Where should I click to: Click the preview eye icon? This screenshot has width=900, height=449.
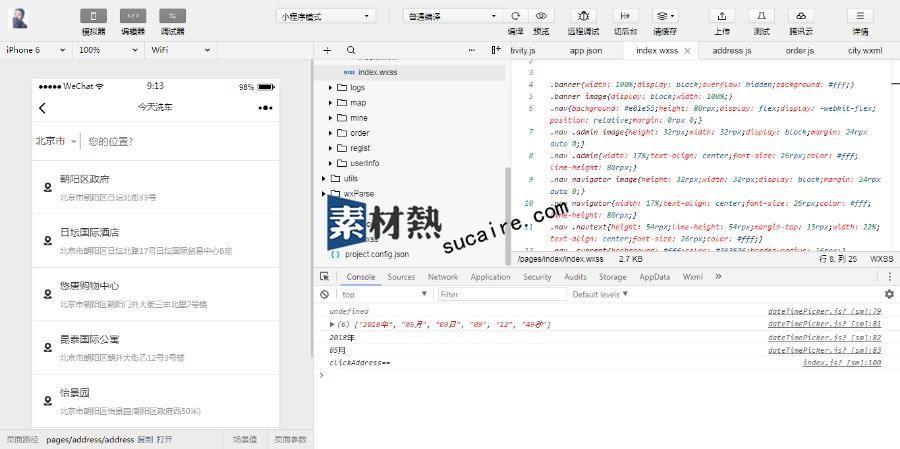tap(541, 16)
